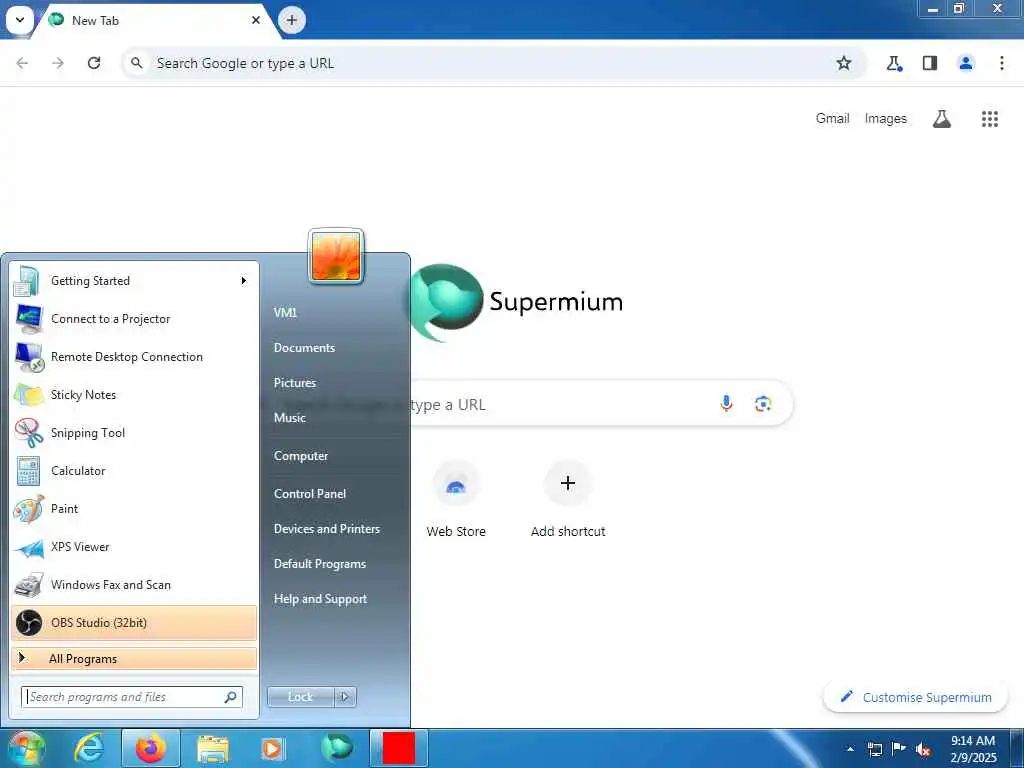
Task: Click the muted volume tray icon
Action: pyautogui.click(x=923, y=750)
